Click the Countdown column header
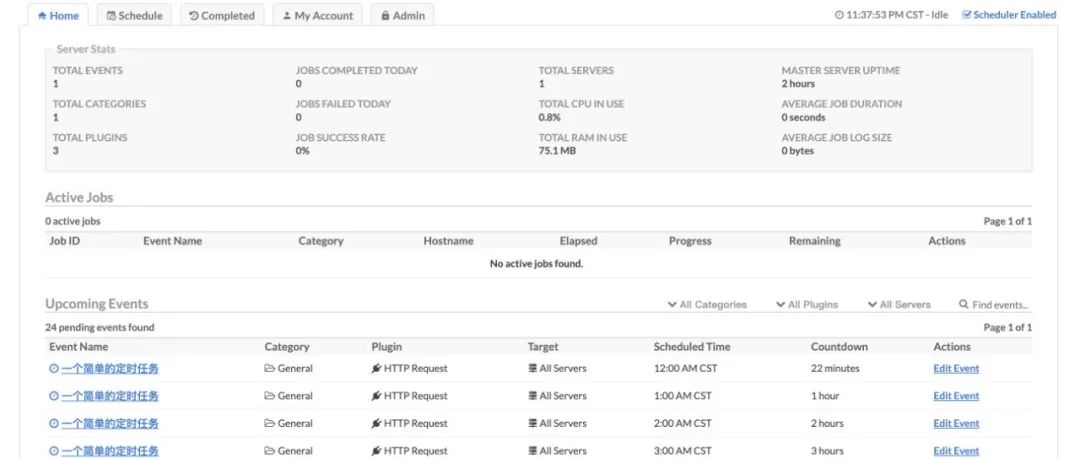 point(839,347)
